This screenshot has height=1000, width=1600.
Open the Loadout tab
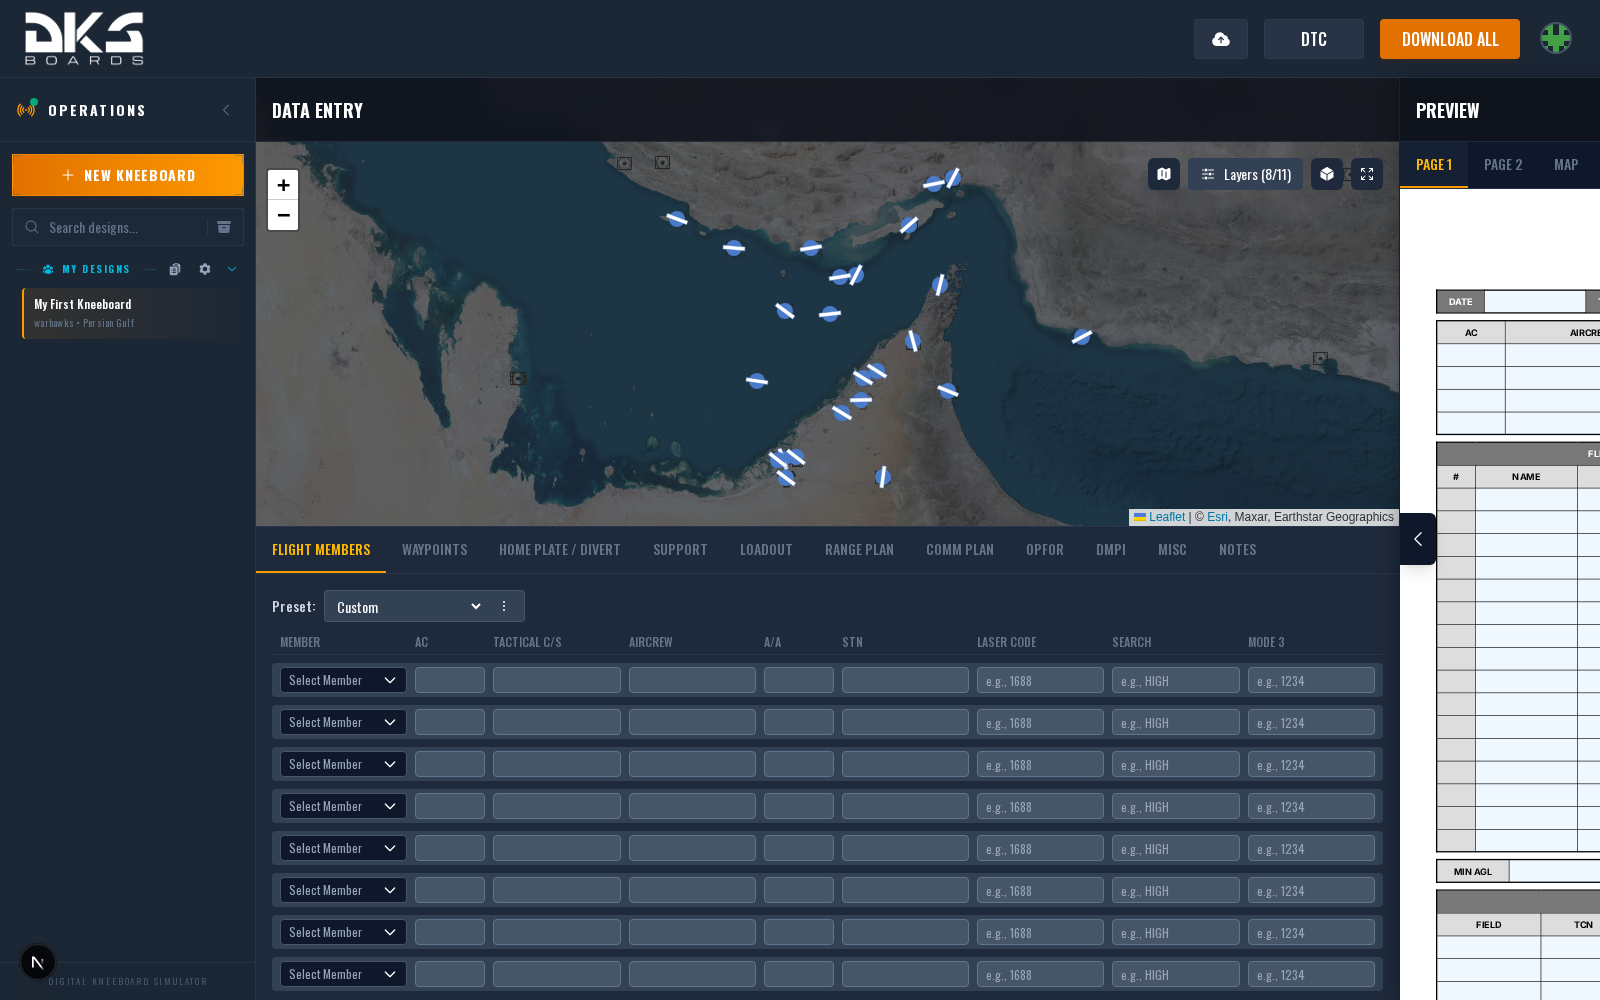(766, 550)
